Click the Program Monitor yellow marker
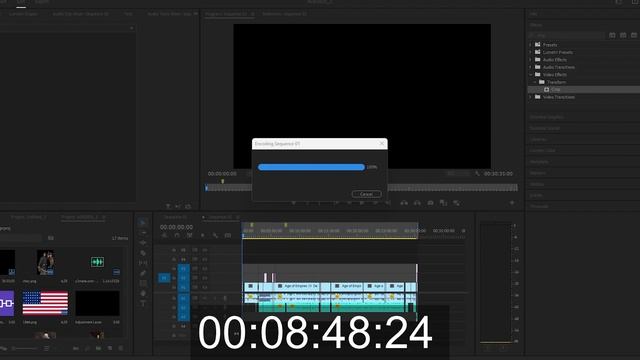 [222, 181]
